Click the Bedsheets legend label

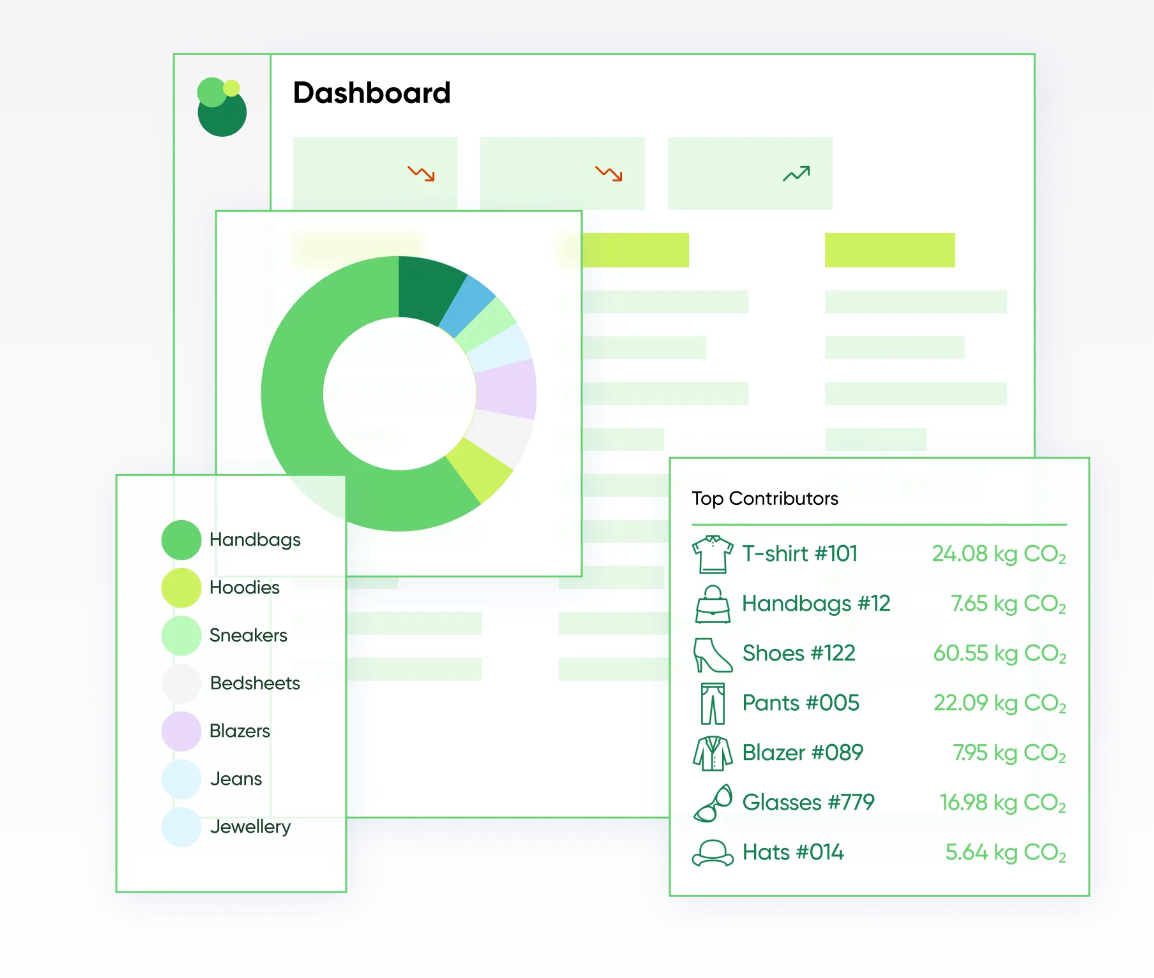pyautogui.click(x=255, y=683)
